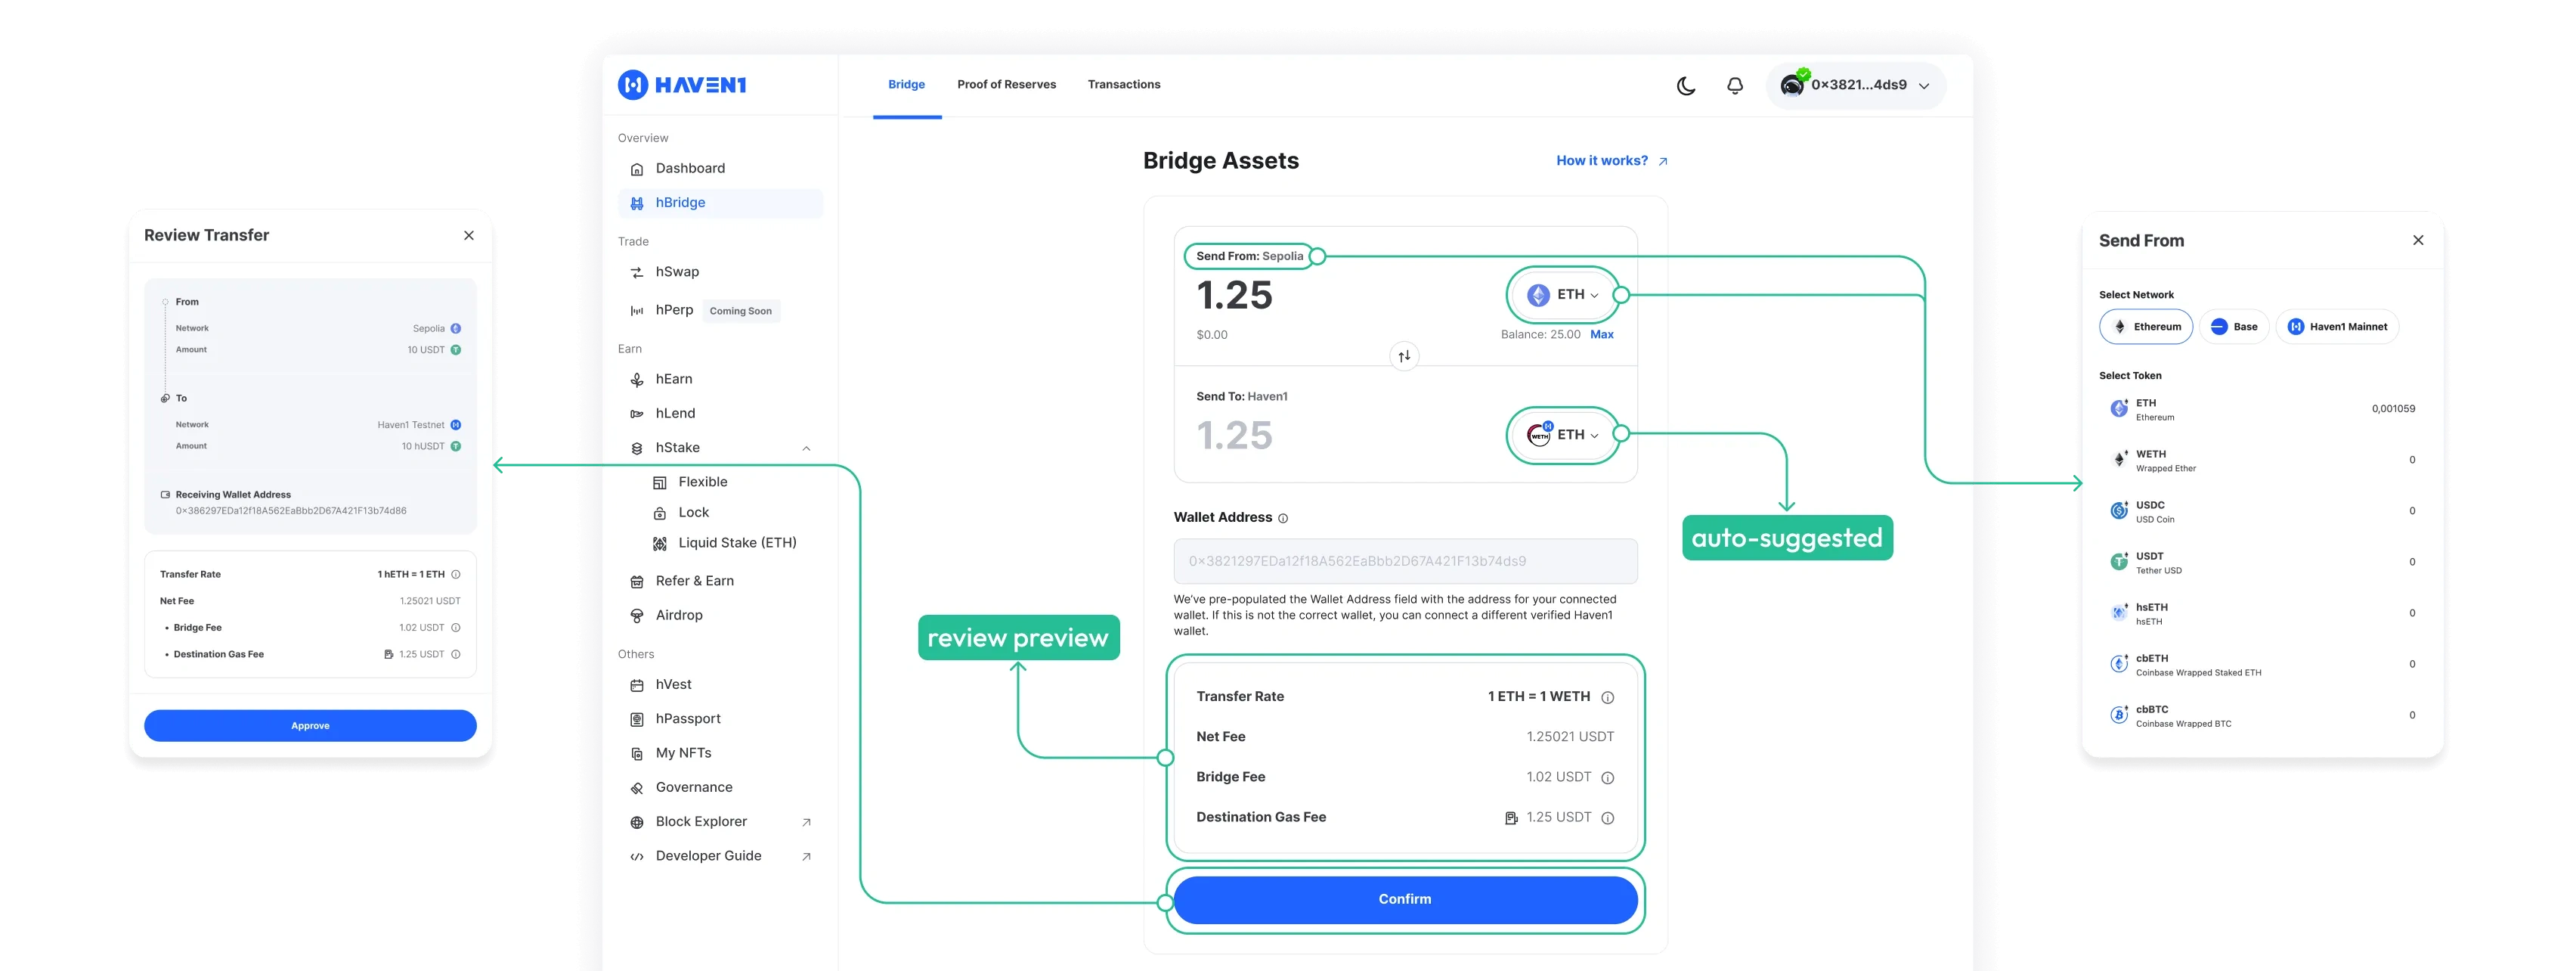Click the Haven1 logo

(x=682, y=85)
